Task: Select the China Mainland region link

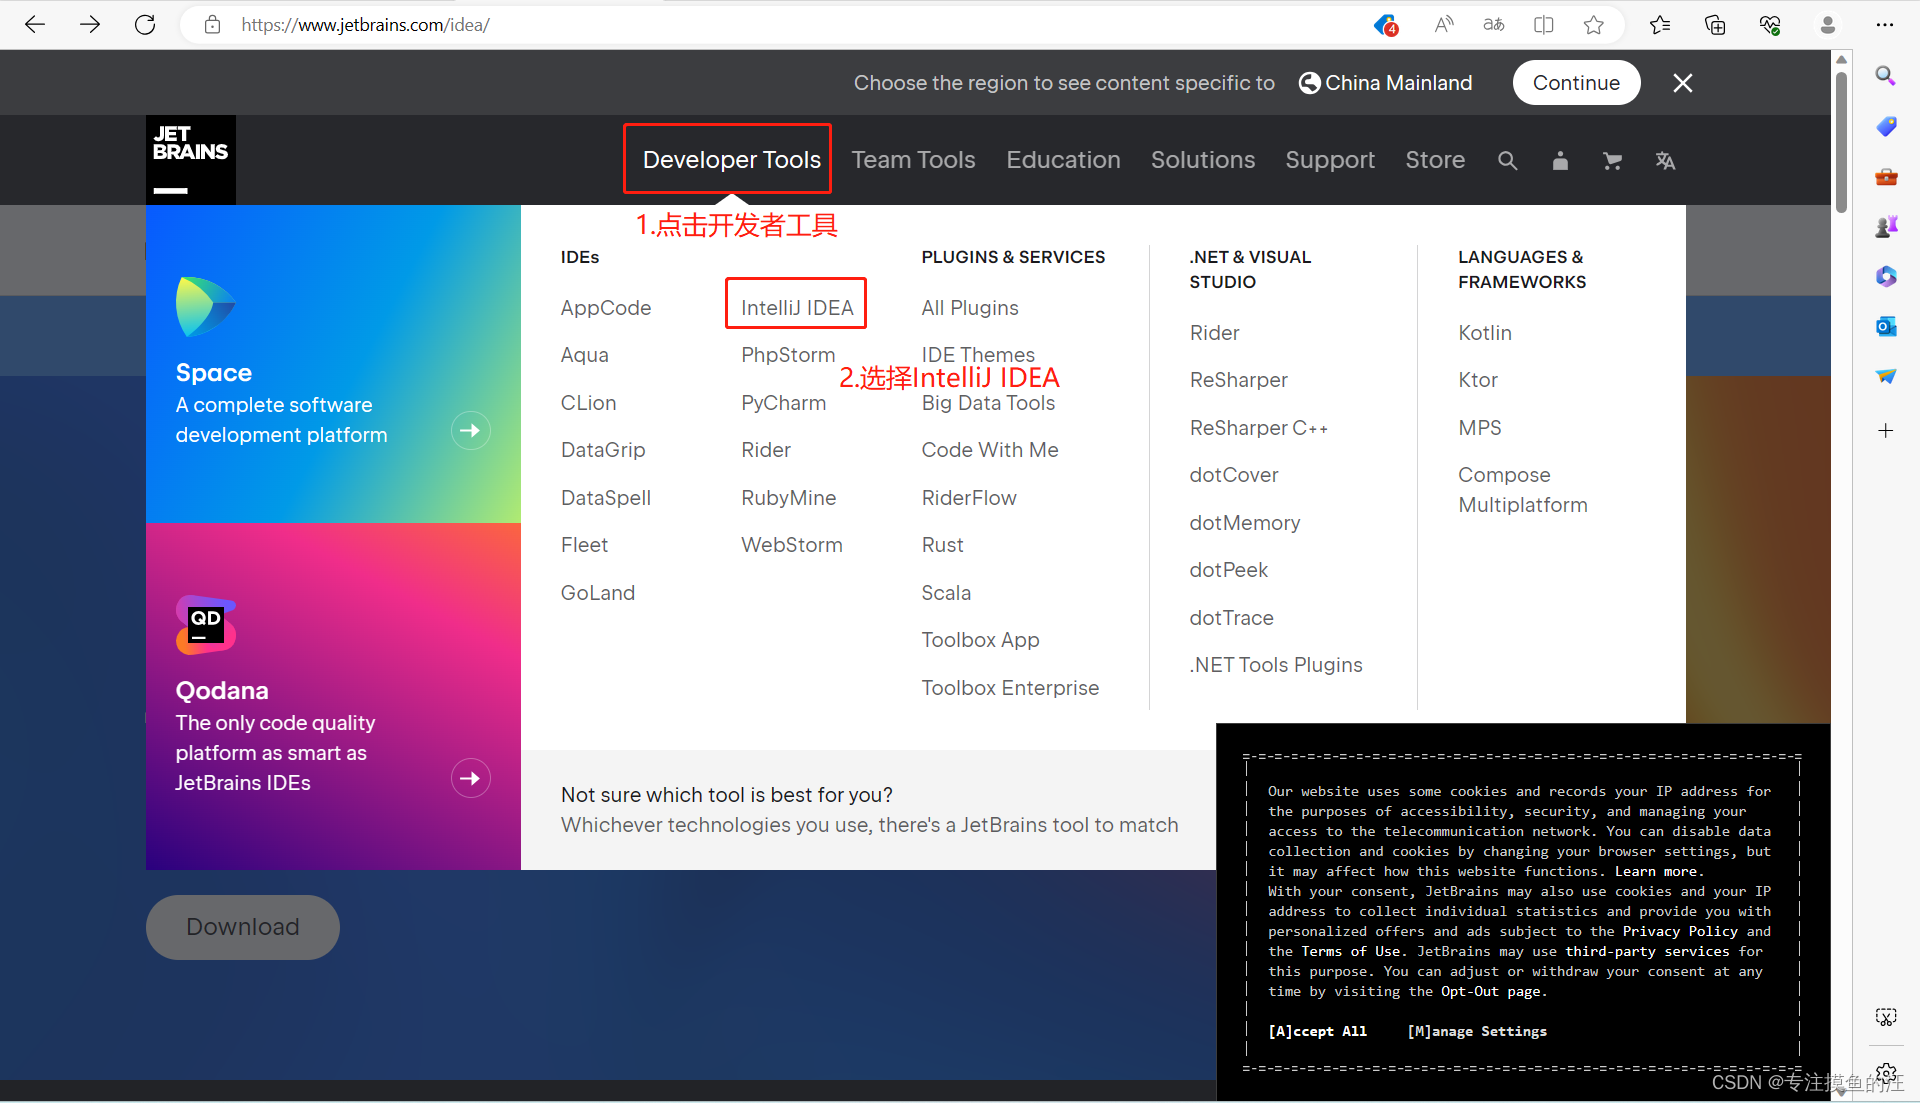Action: coord(1385,83)
